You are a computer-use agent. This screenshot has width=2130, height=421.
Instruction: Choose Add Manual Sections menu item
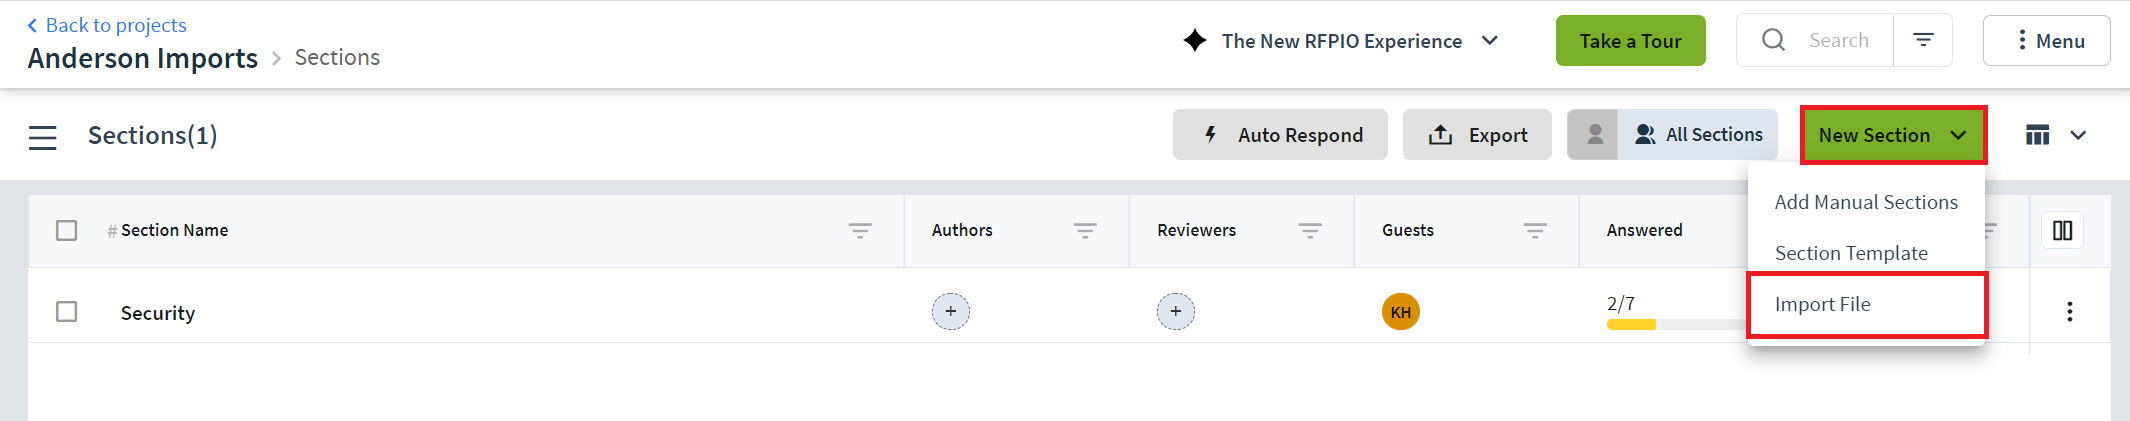[x=1865, y=202]
